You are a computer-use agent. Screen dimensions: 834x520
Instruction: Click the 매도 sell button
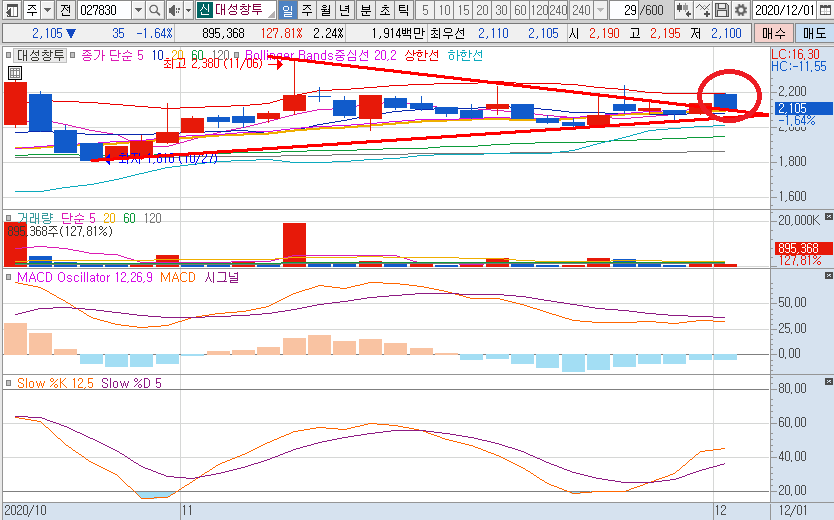[x=814, y=33]
